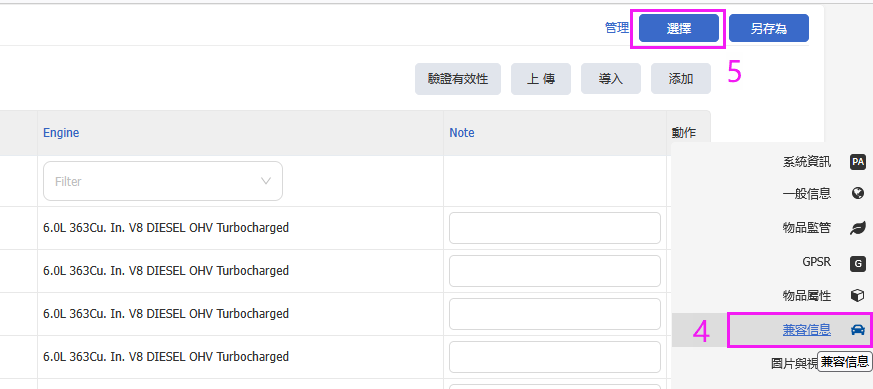
Task: Click the 驗證有效性 button
Action: [458, 78]
